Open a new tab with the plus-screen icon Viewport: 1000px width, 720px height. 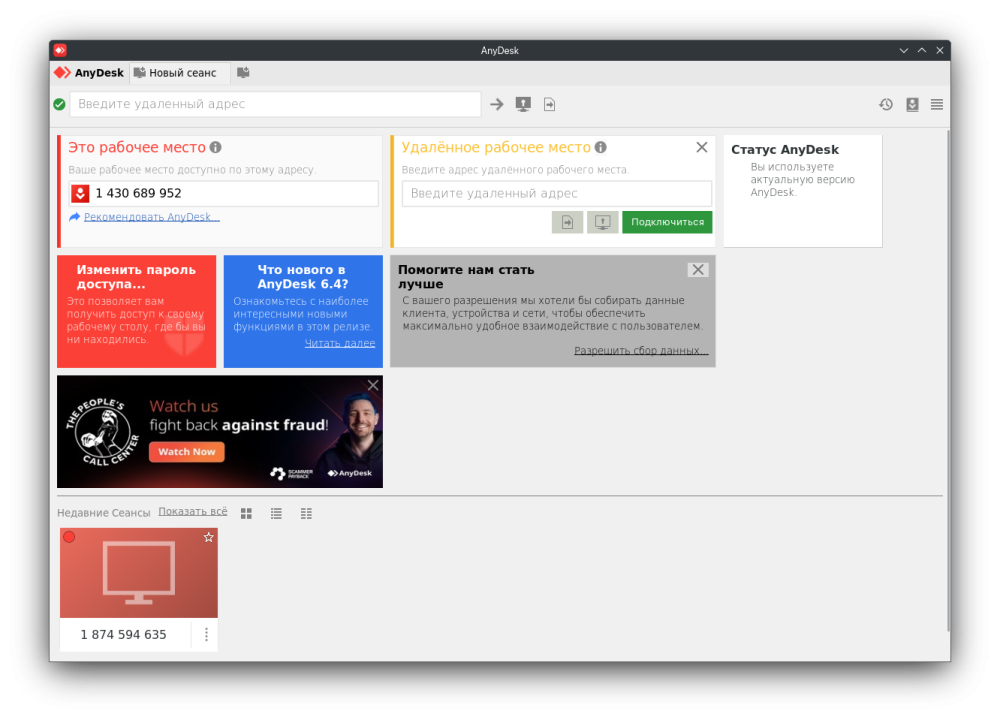tap(243, 73)
